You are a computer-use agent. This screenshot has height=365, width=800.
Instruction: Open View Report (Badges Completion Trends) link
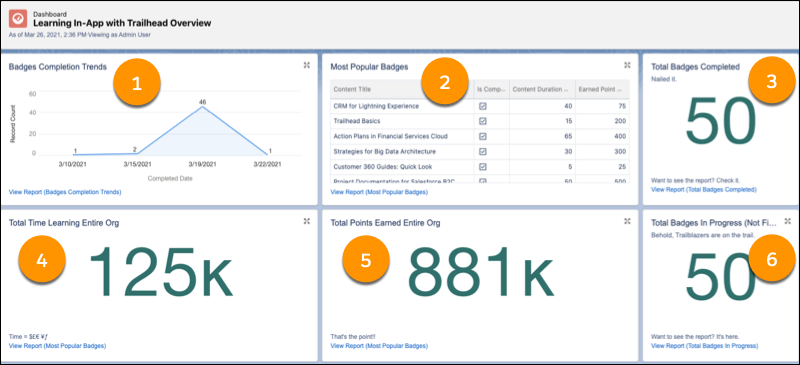(65, 192)
